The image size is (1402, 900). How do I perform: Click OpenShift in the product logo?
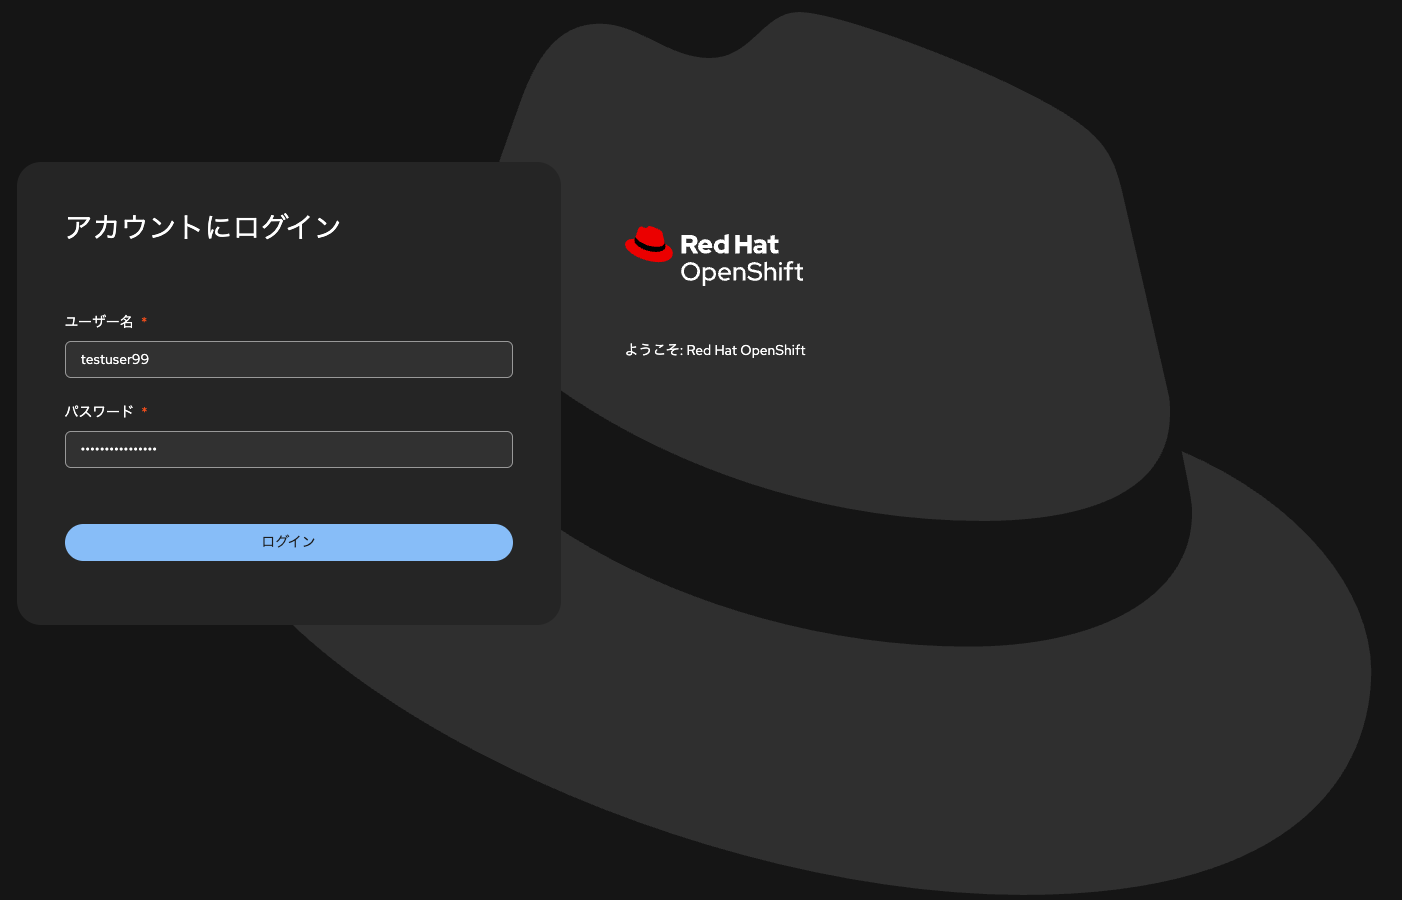pos(742,270)
